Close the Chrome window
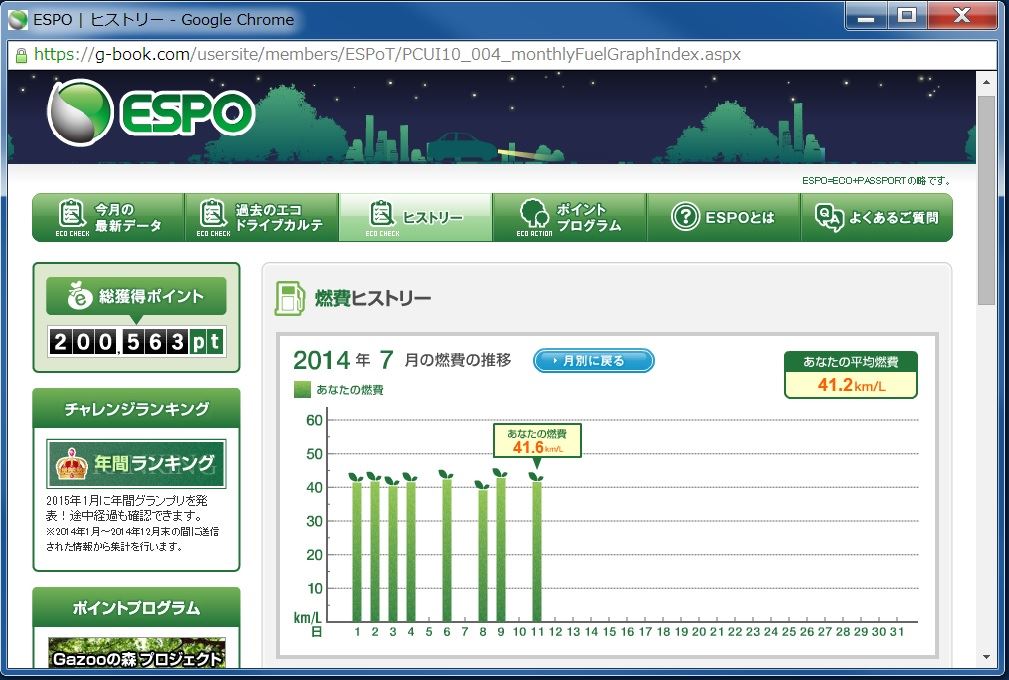1009x680 pixels. pos(962,16)
